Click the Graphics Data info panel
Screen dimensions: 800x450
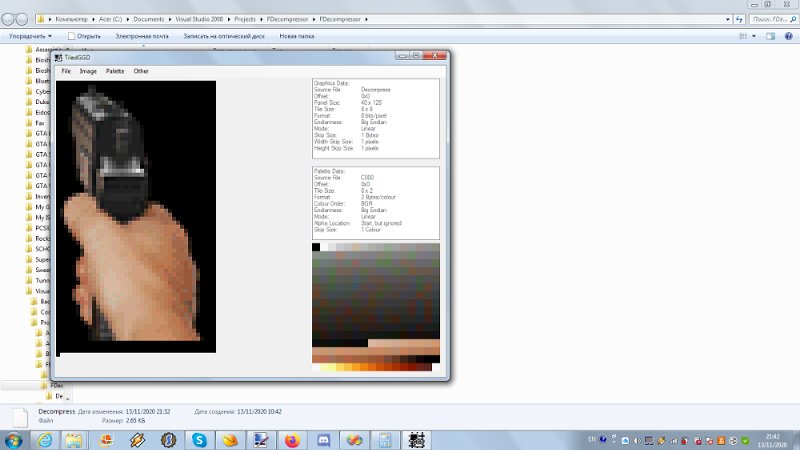376,118
